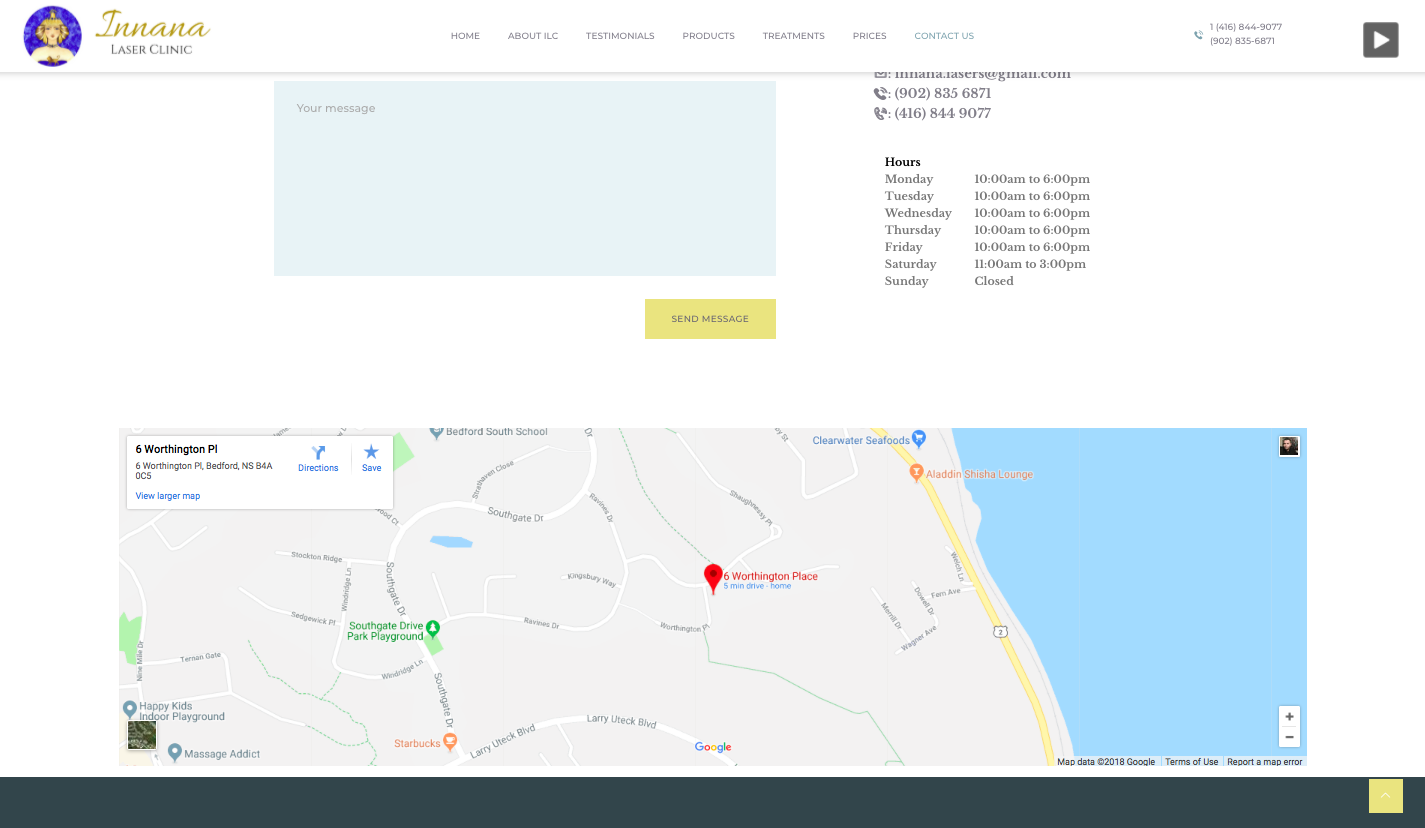The width and height of the screenshot is (1425, 828).
Task: Click the Clearwater Seafoods shopping marker
Action: [920, 438]
